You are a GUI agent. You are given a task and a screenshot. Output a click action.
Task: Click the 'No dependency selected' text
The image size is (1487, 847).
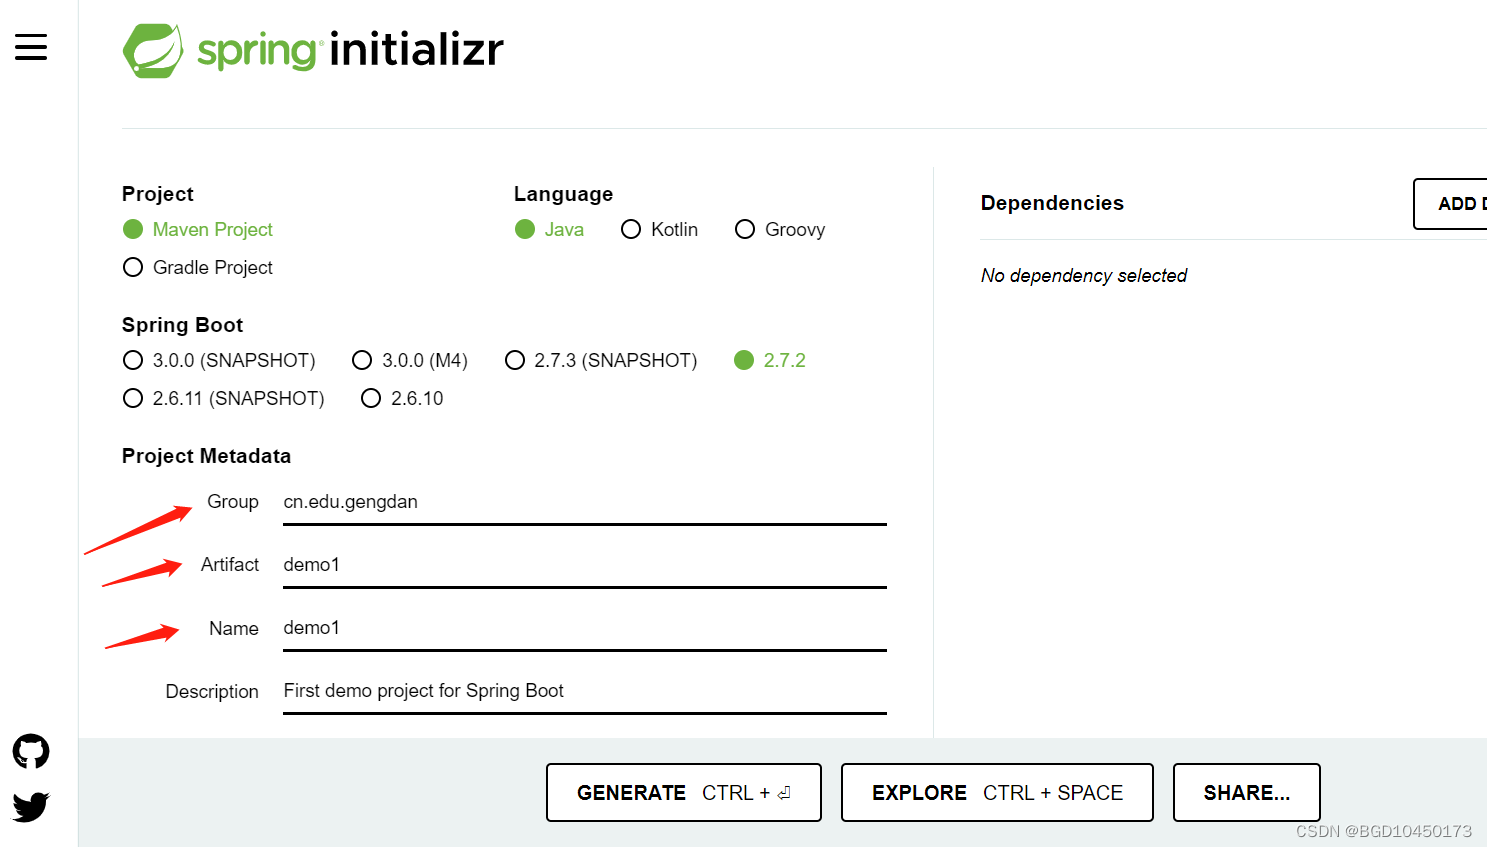tap(1084, 275)
